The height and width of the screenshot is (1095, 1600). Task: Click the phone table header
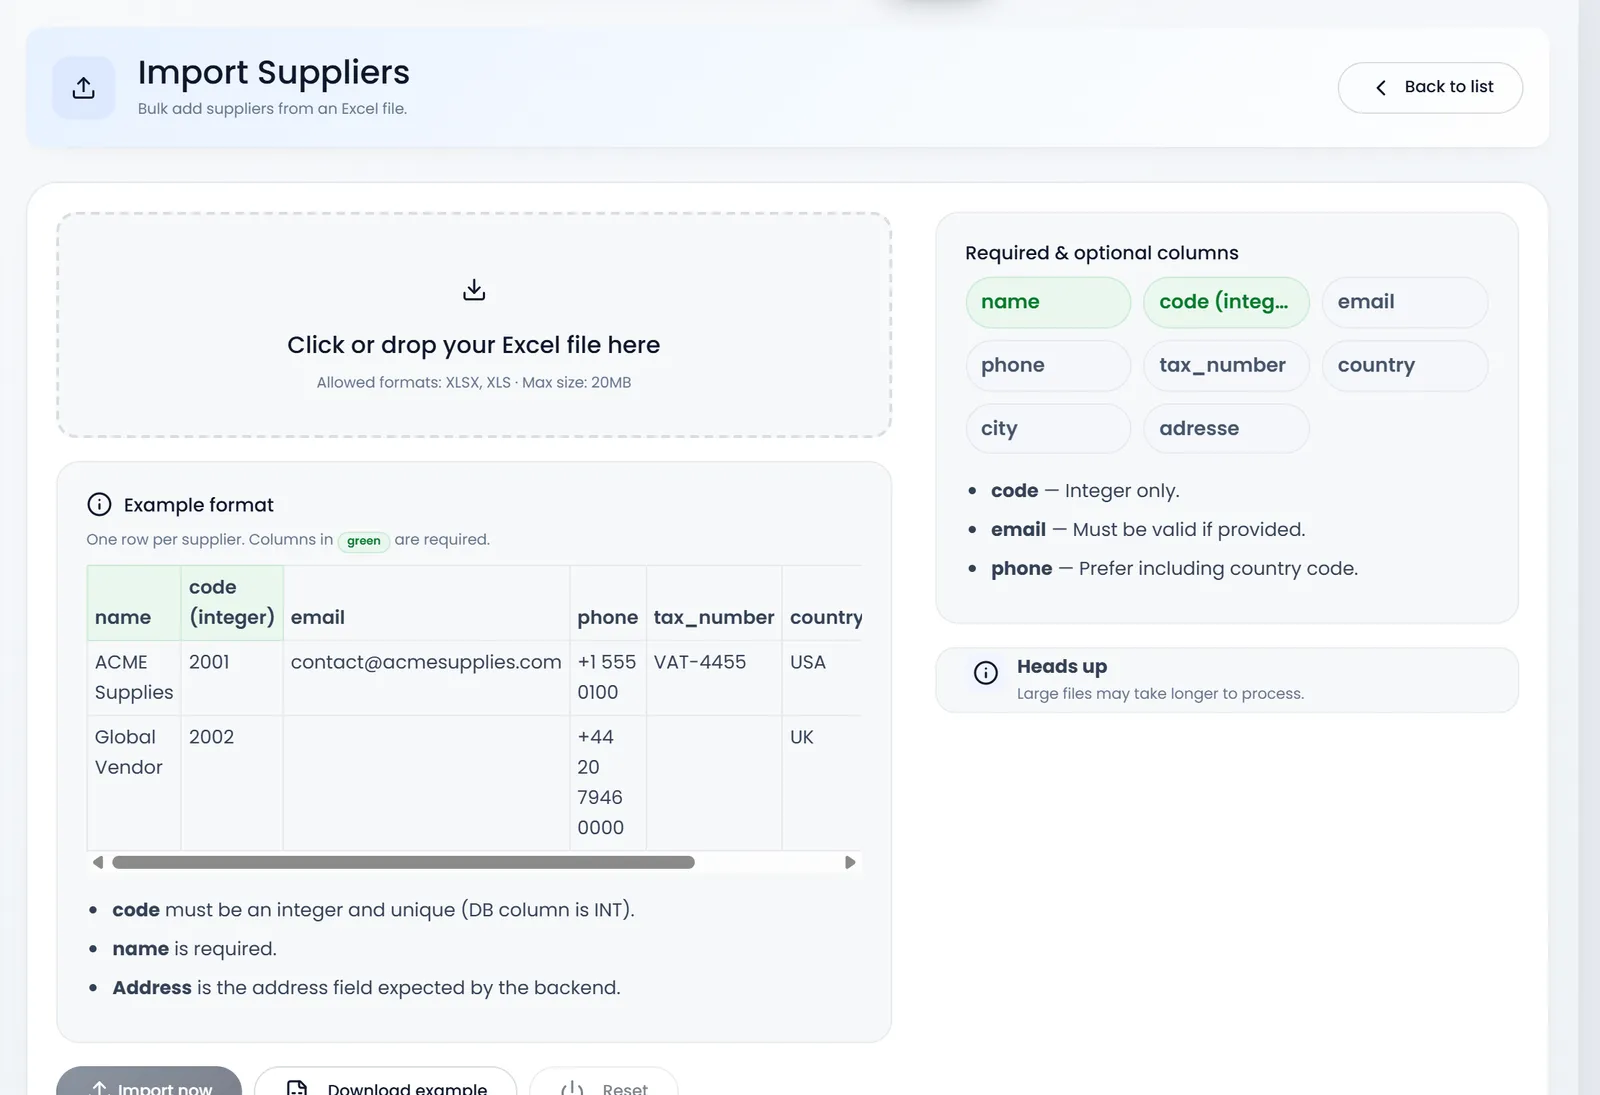608,603
